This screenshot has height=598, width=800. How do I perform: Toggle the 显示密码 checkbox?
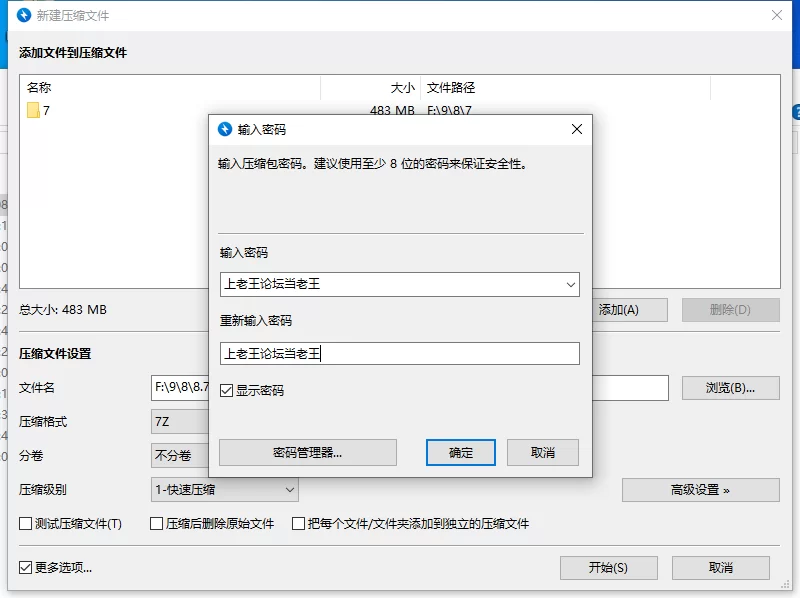click(x=226, y=391)
